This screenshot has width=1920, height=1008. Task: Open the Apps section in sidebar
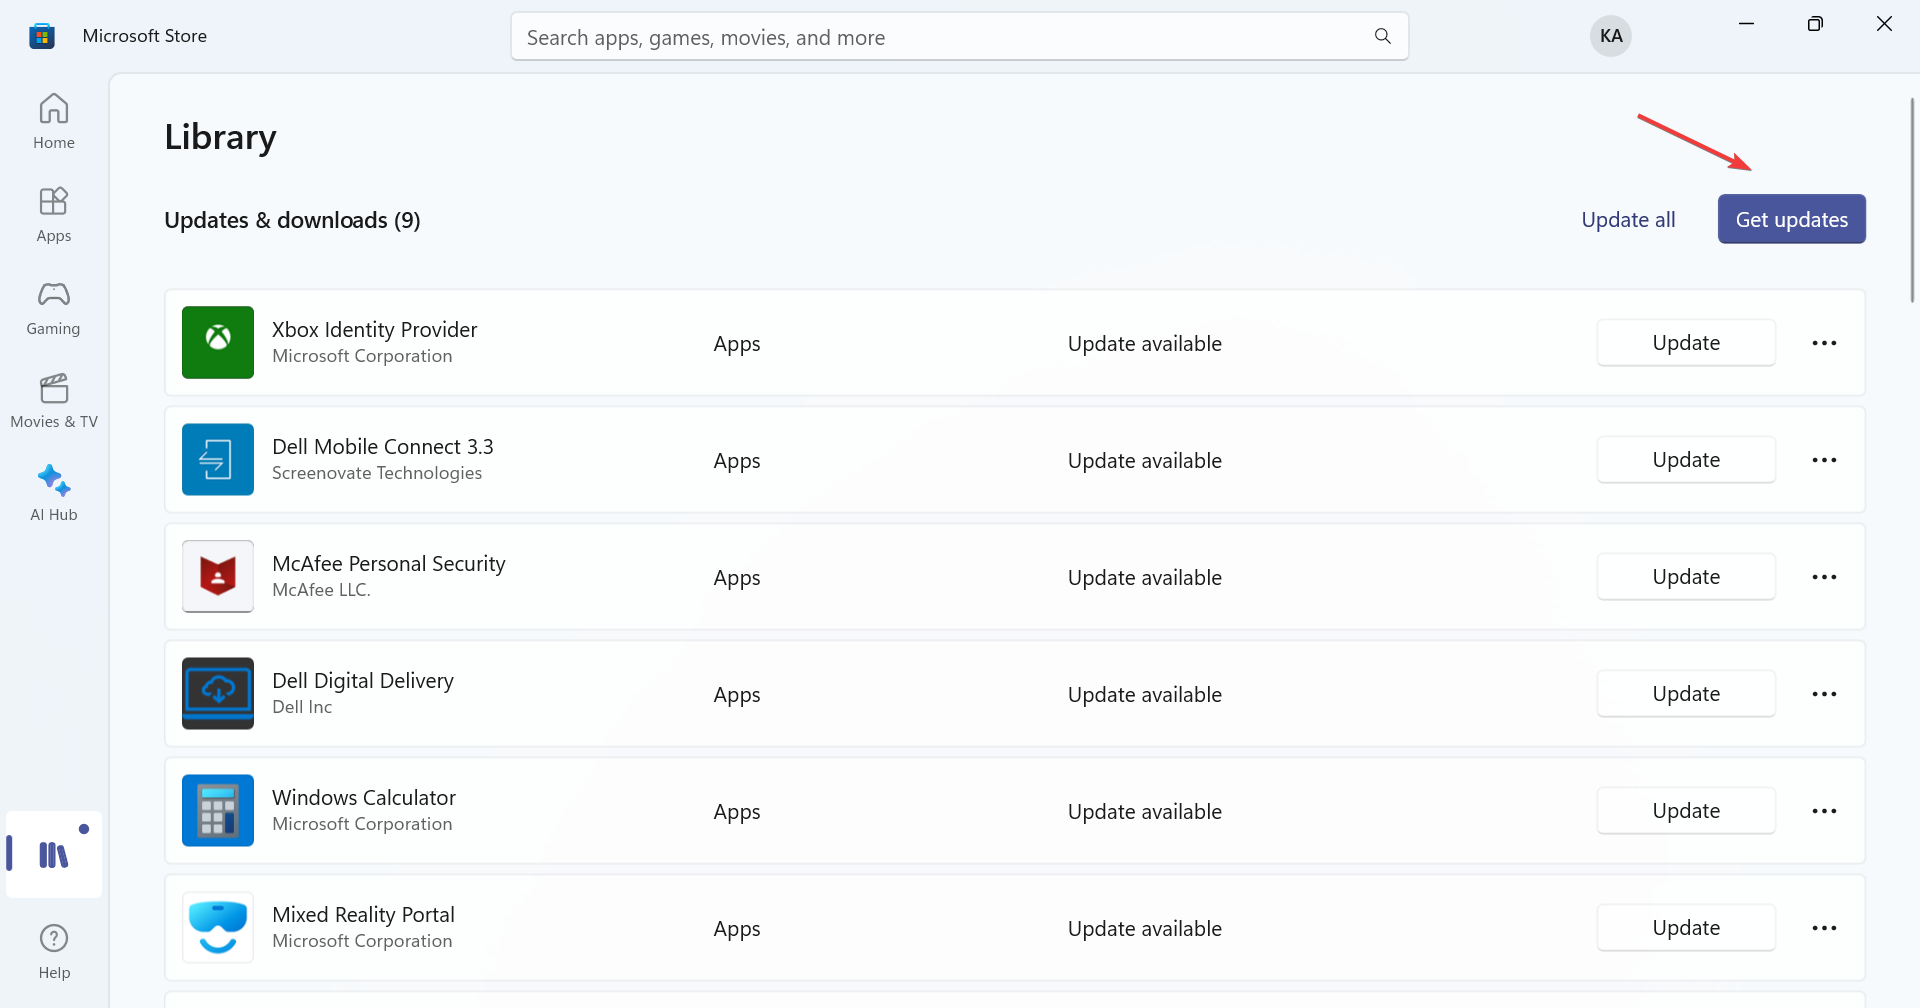(x=54, y=214)
